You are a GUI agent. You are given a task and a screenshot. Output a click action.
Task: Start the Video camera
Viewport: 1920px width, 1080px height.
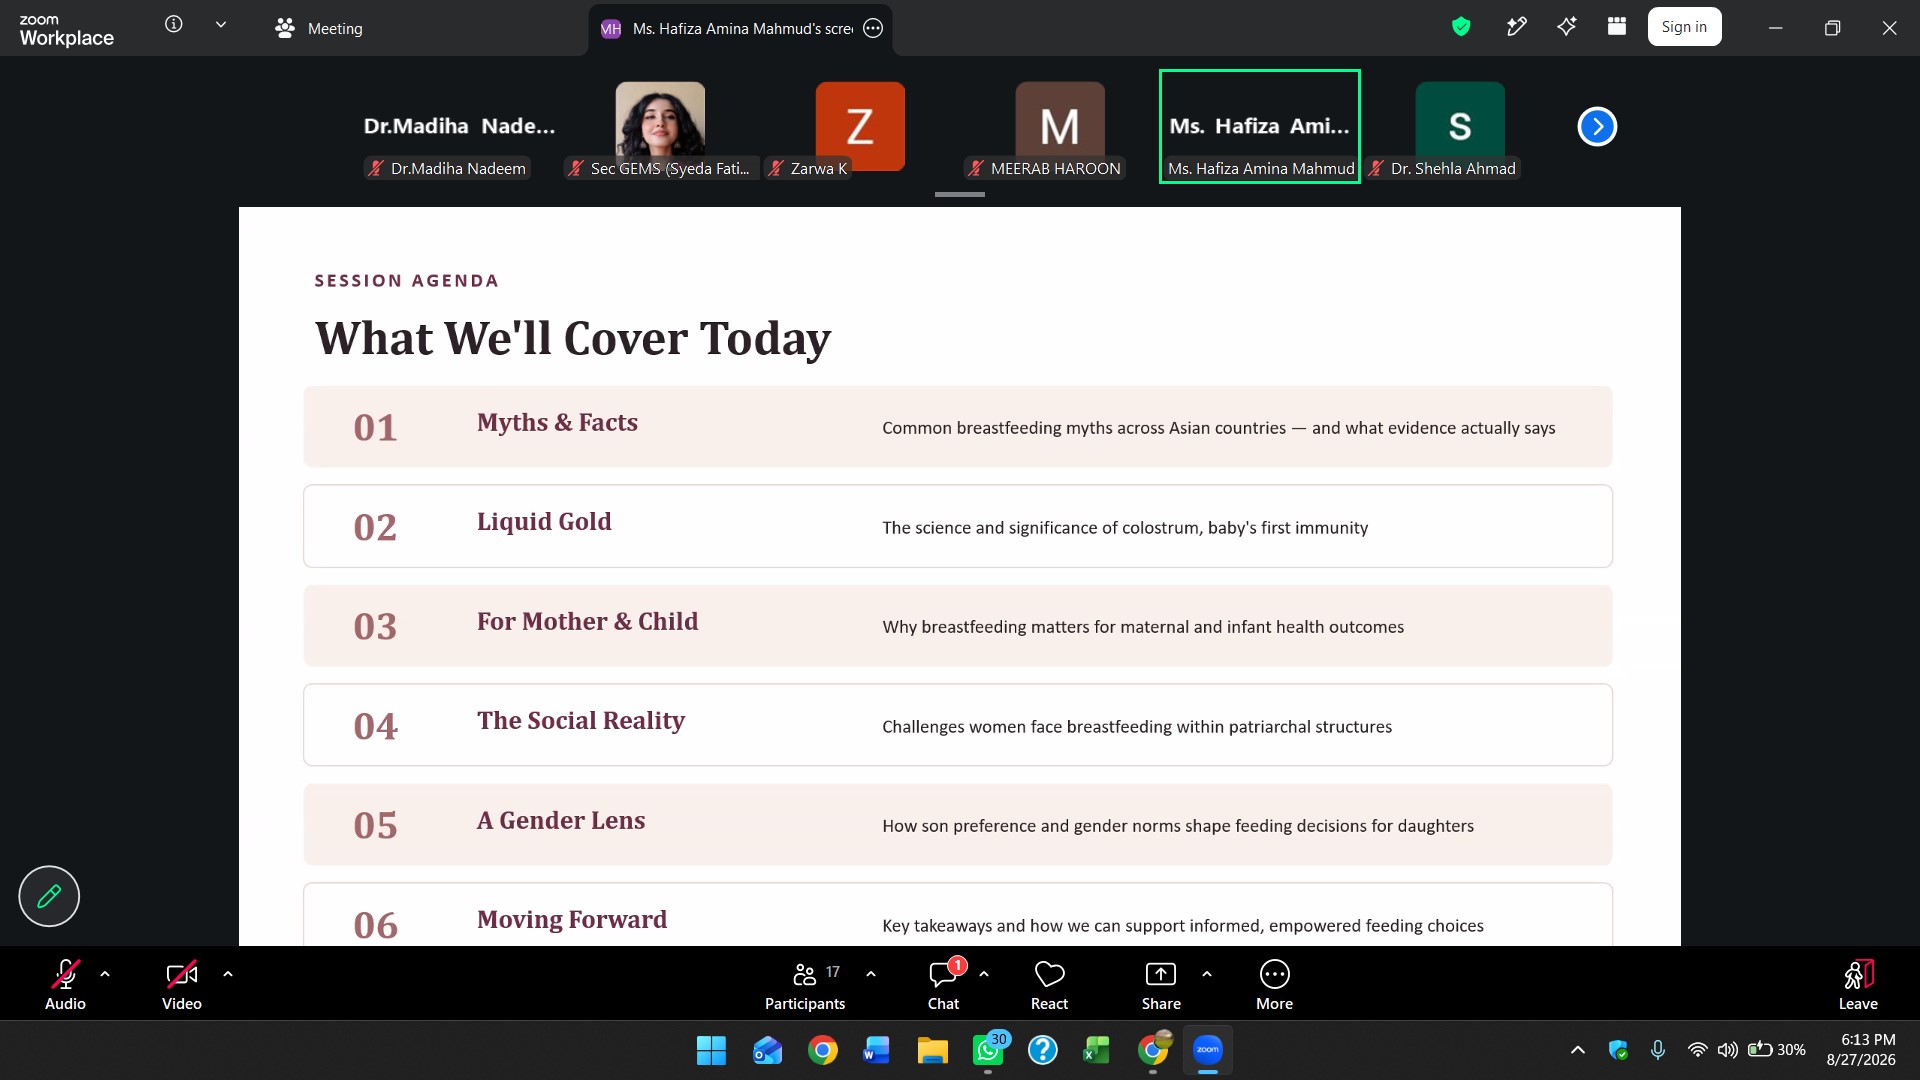(181, 985)
